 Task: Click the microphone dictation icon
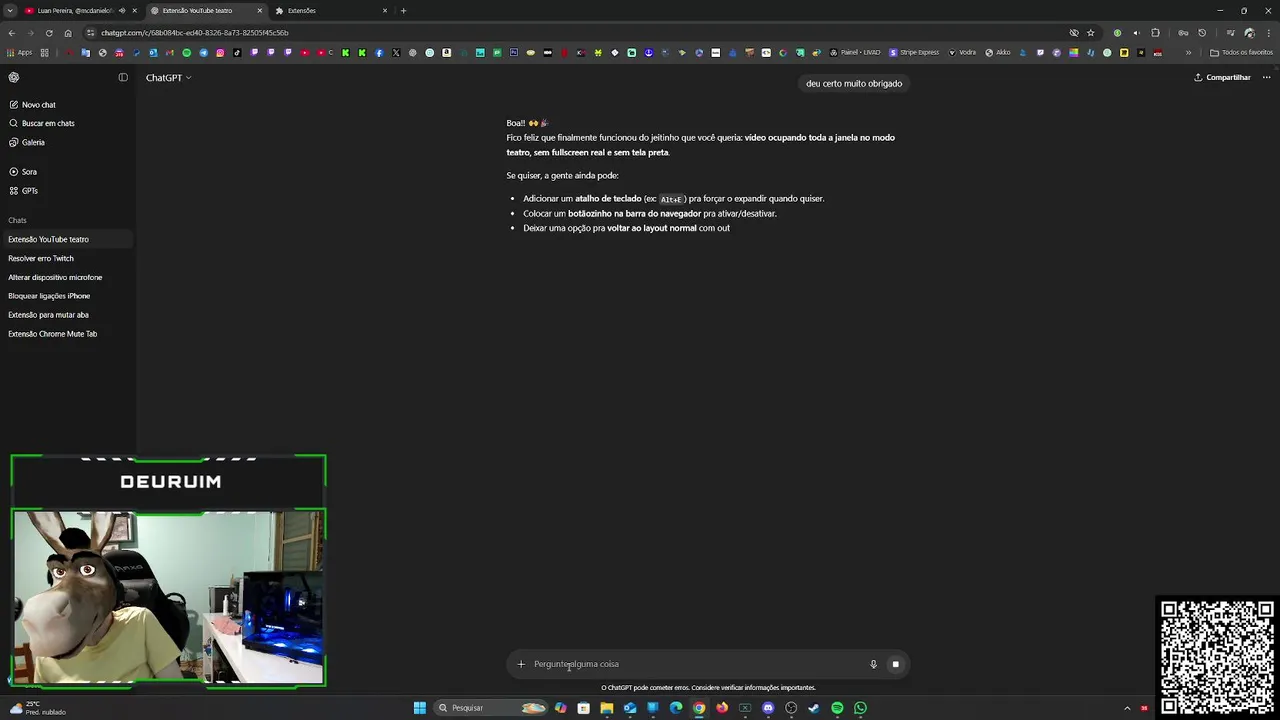(873, 664)
